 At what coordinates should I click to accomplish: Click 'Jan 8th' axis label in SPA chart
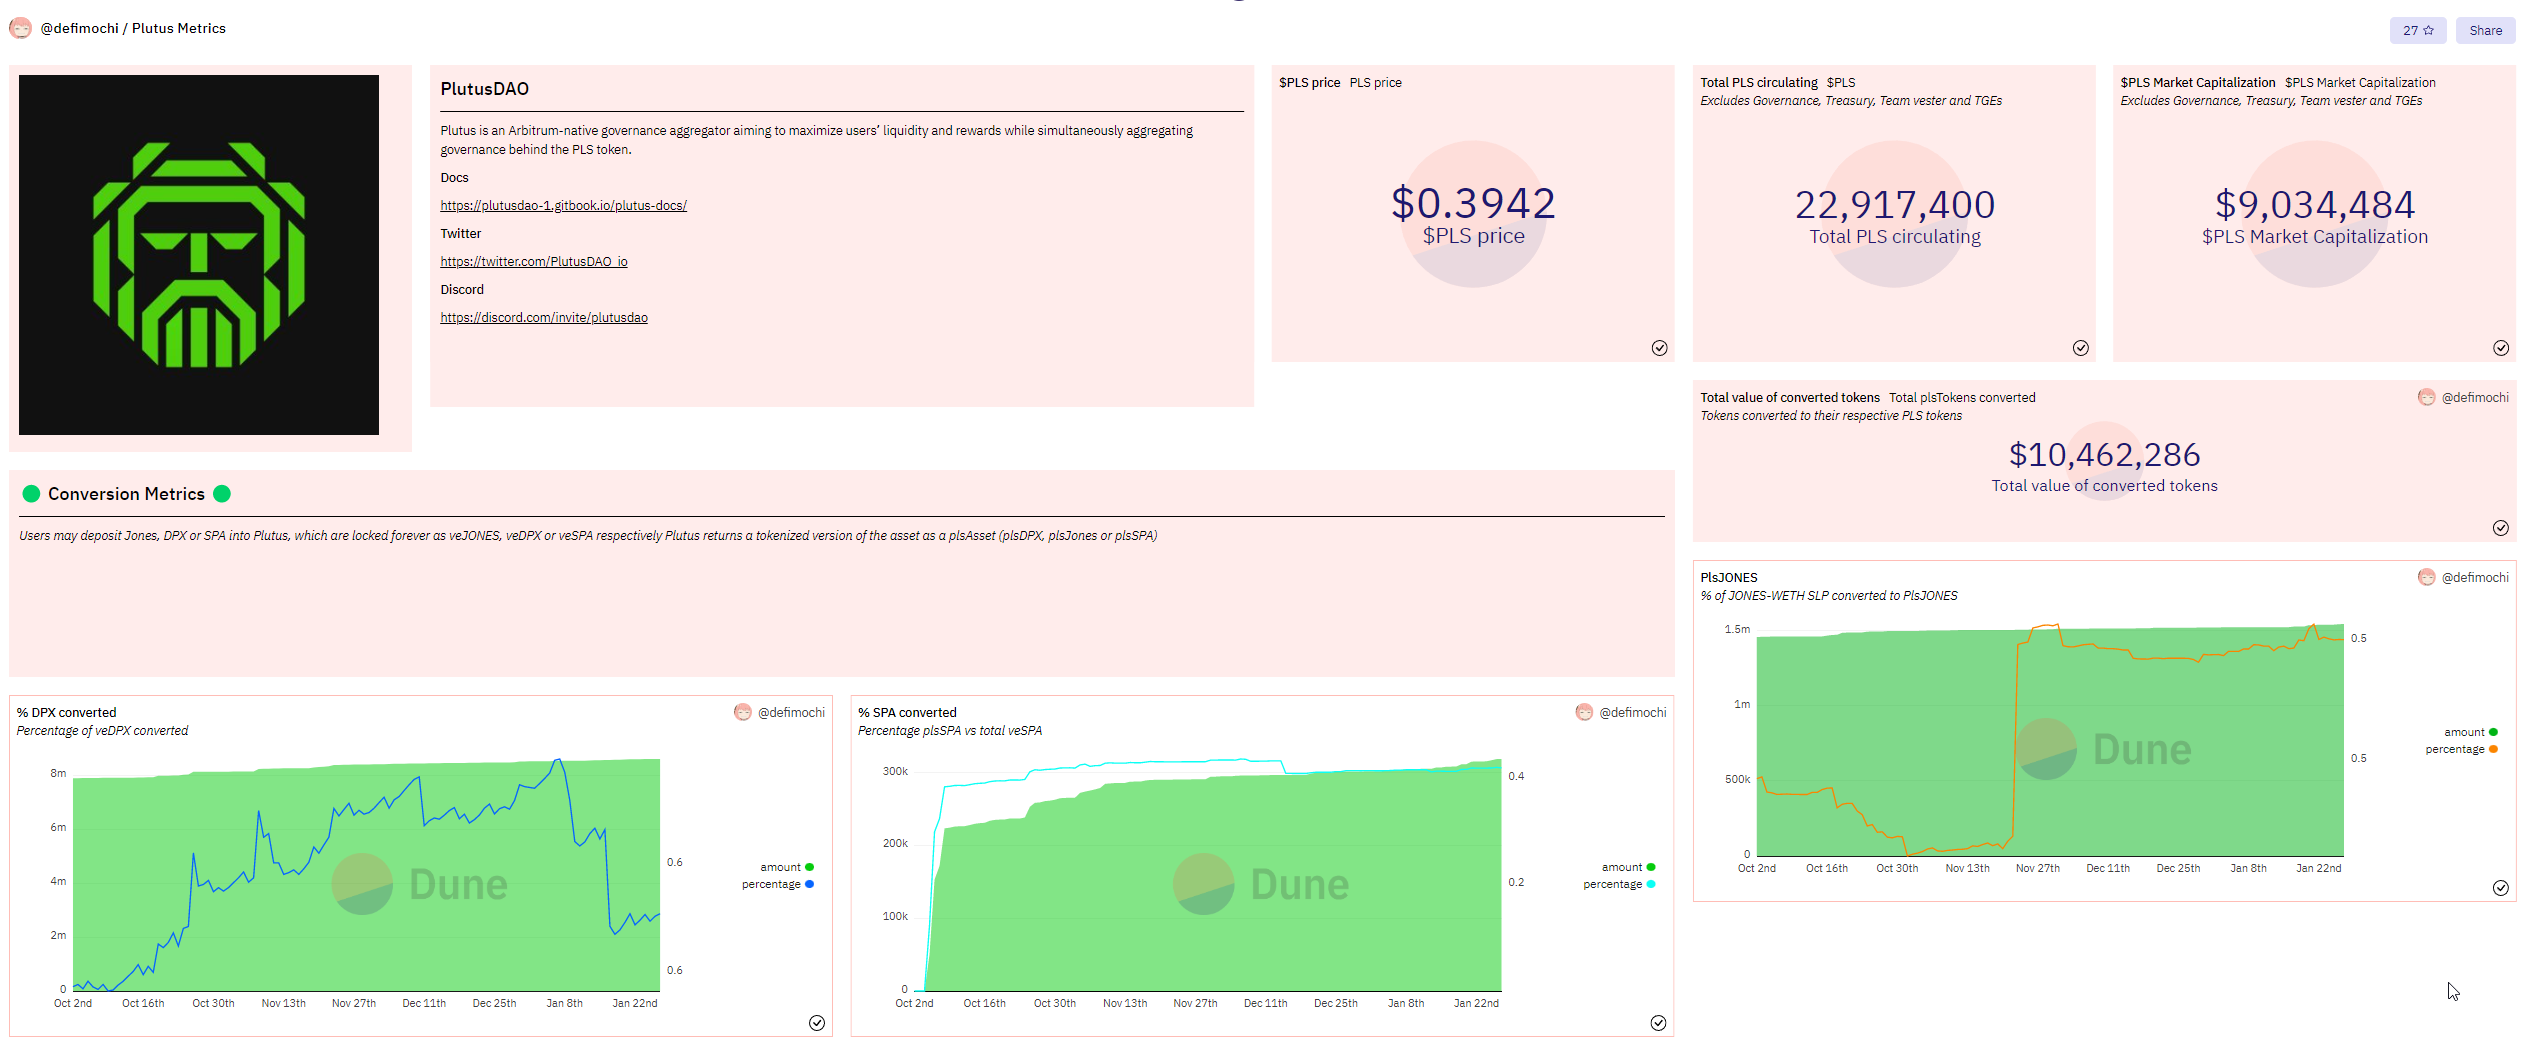click(1405, 1004)
